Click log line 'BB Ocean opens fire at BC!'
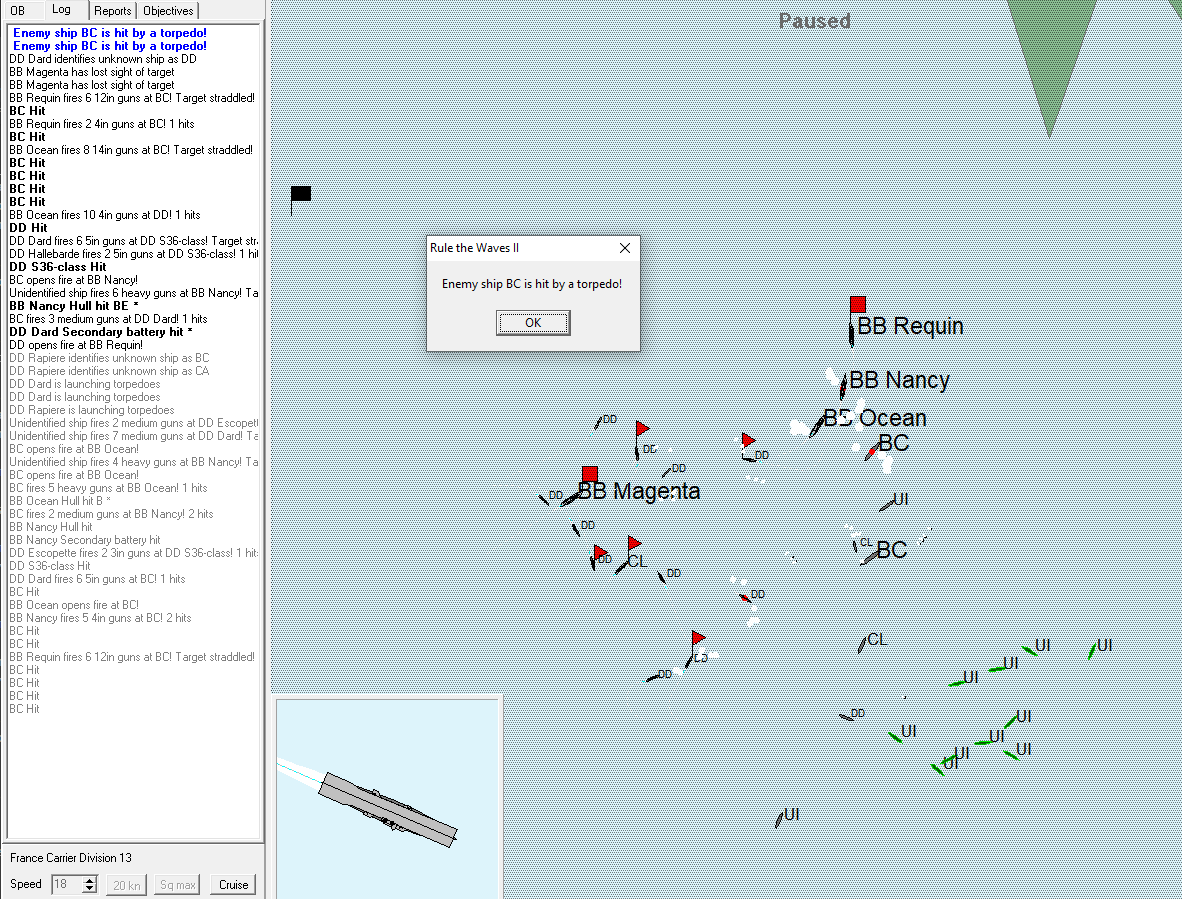1182x899 pixels. coord(74,604)
